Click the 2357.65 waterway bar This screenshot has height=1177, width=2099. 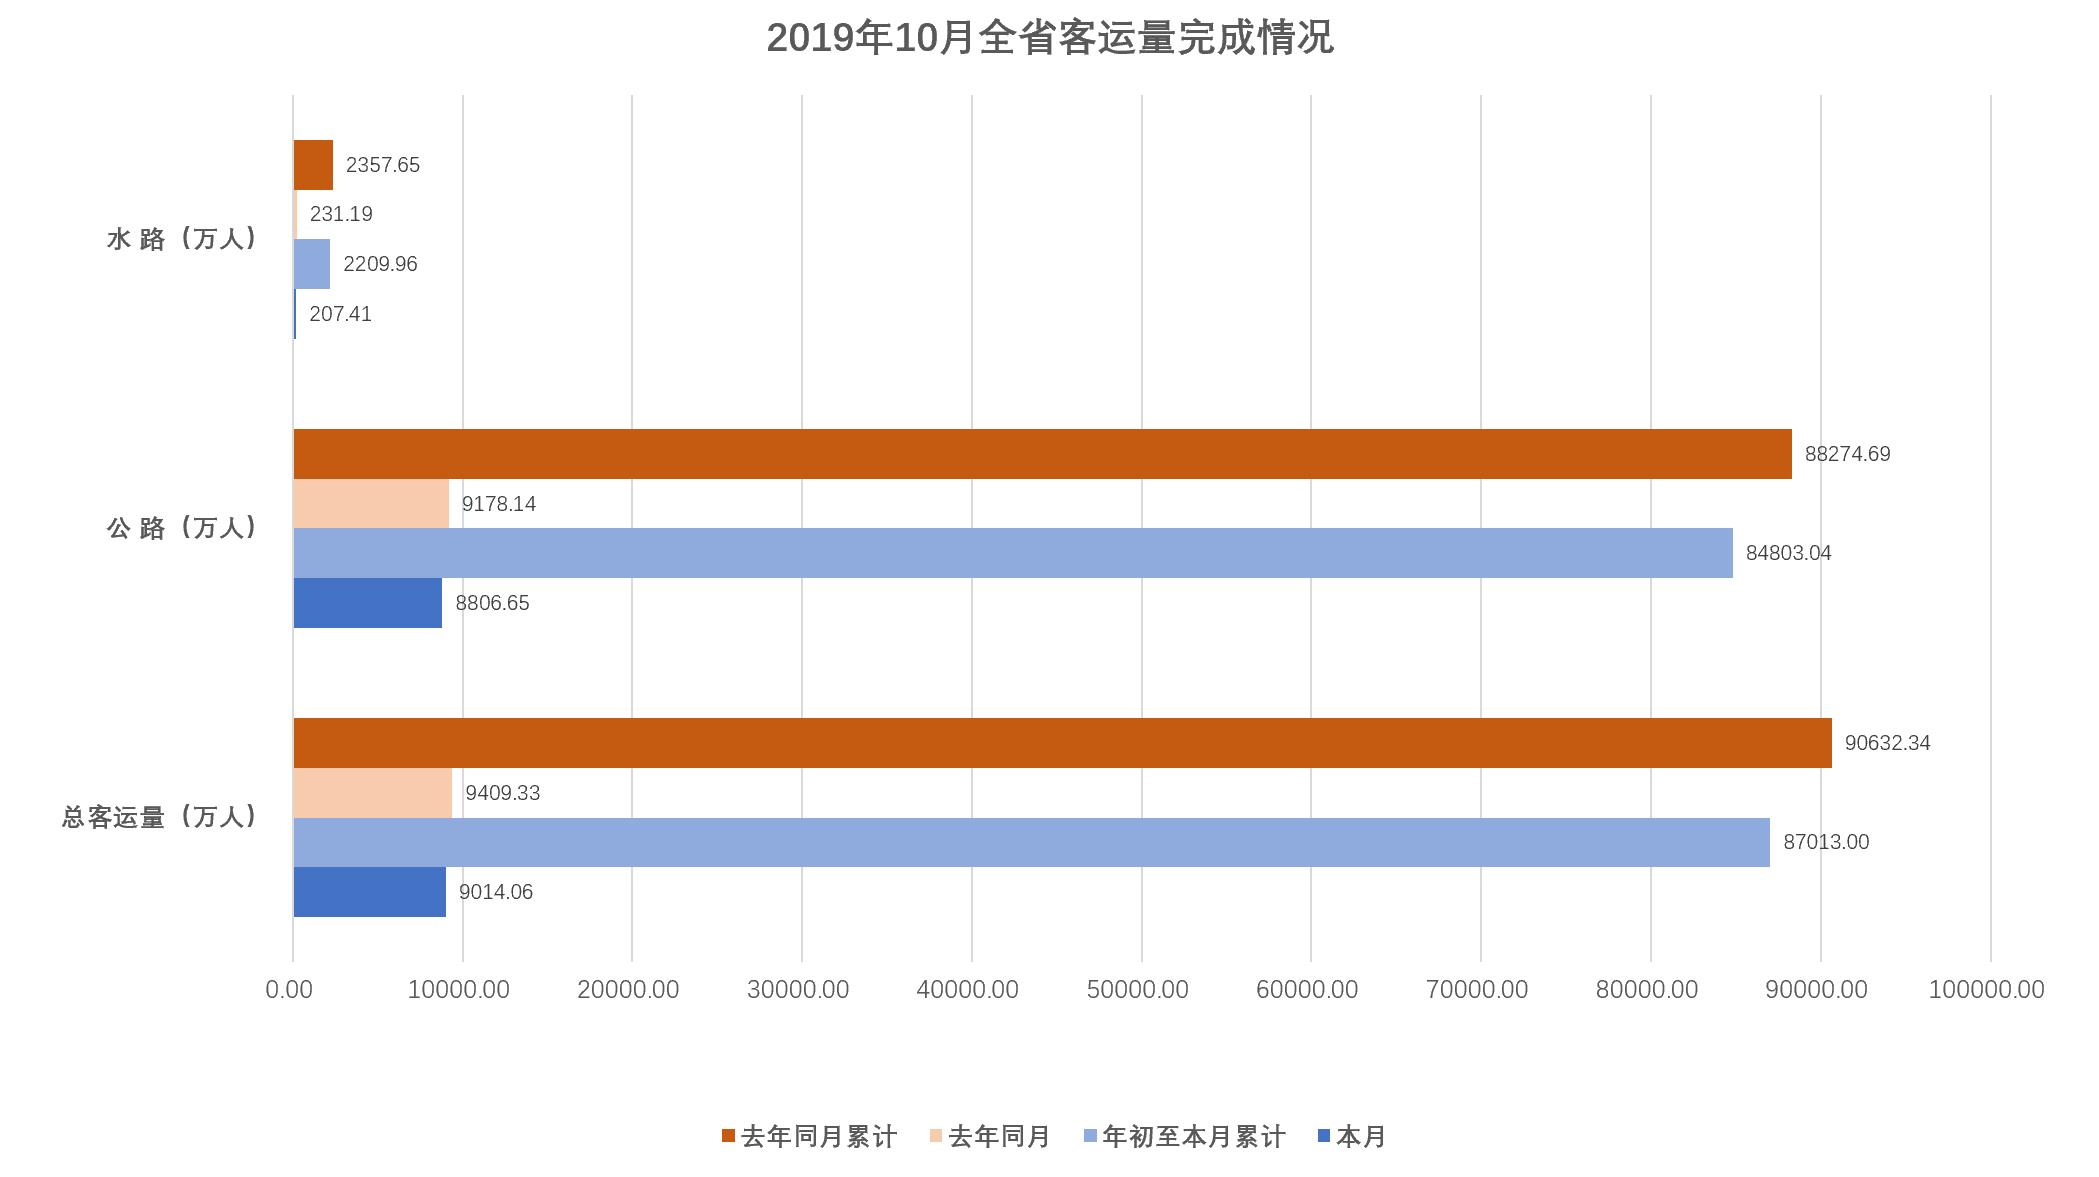(313, 165)
